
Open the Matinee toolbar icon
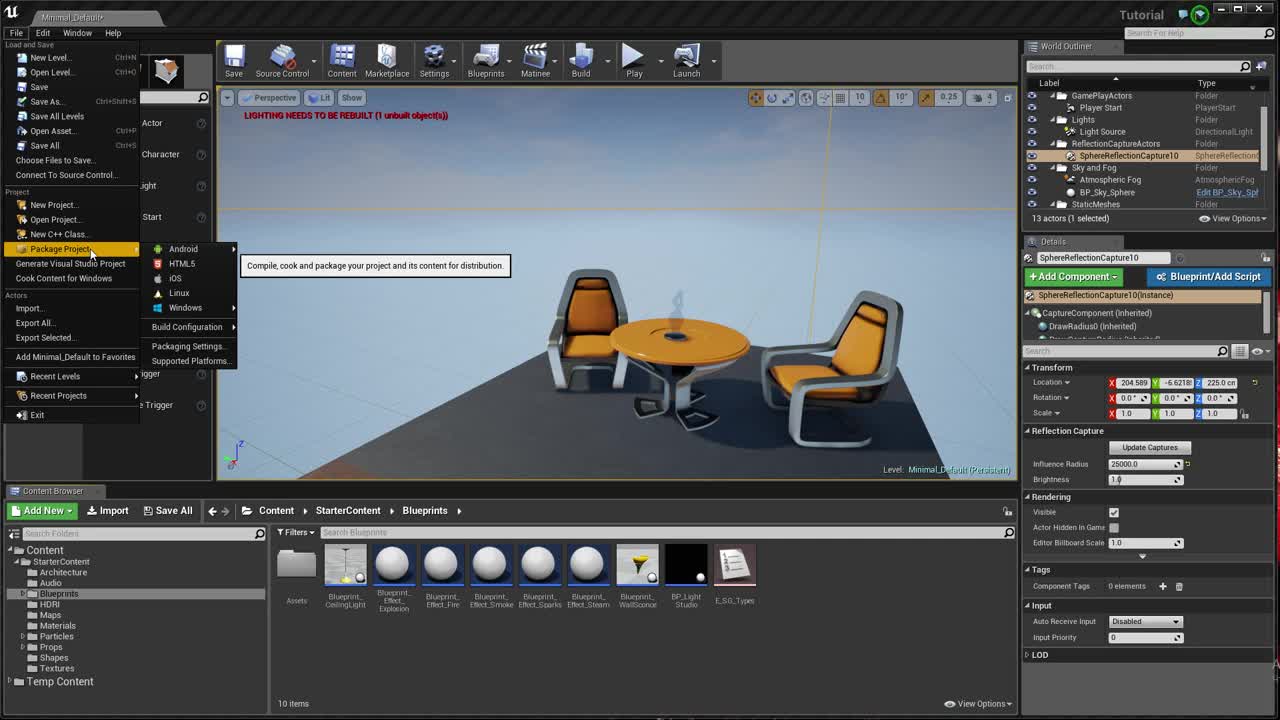535,61
